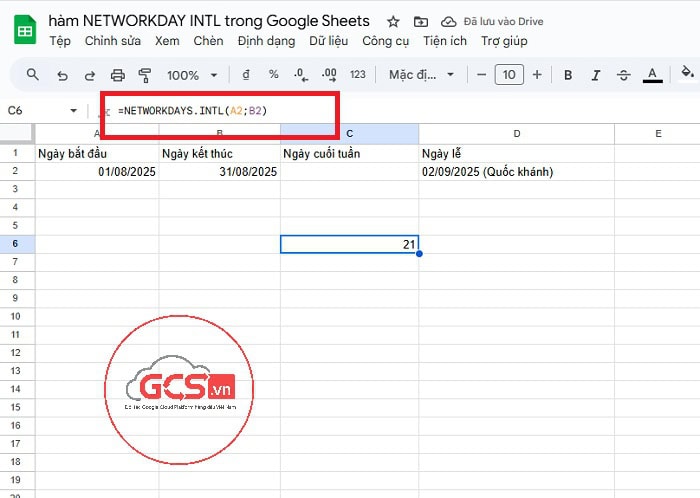
Task: Star this spreadsheet document
Action: [393, 21]
